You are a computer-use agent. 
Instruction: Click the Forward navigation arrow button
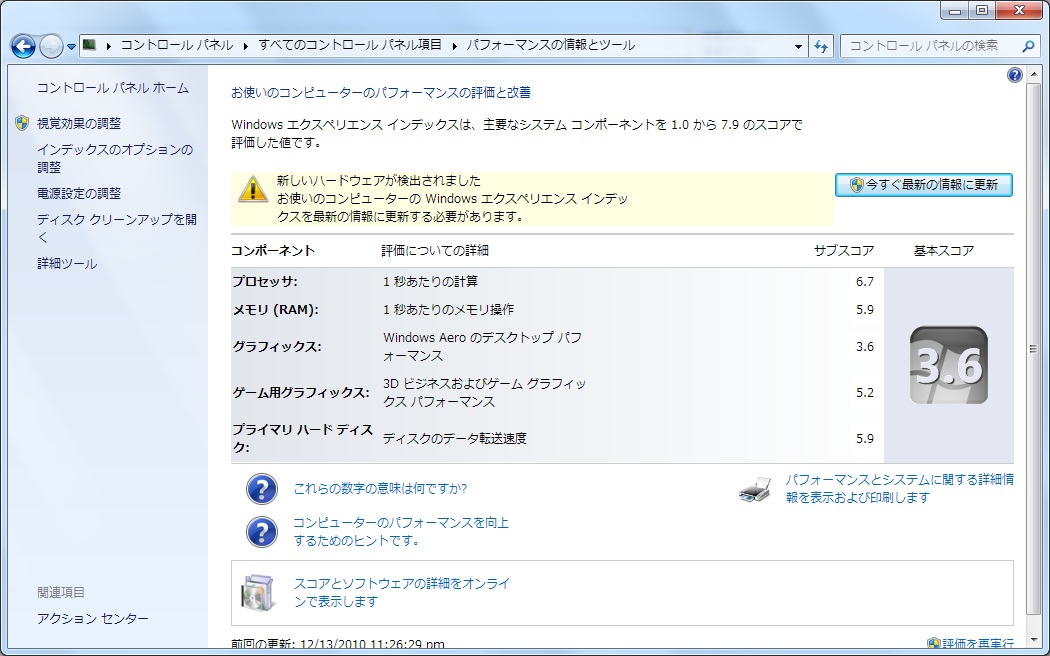pos(52,46)
